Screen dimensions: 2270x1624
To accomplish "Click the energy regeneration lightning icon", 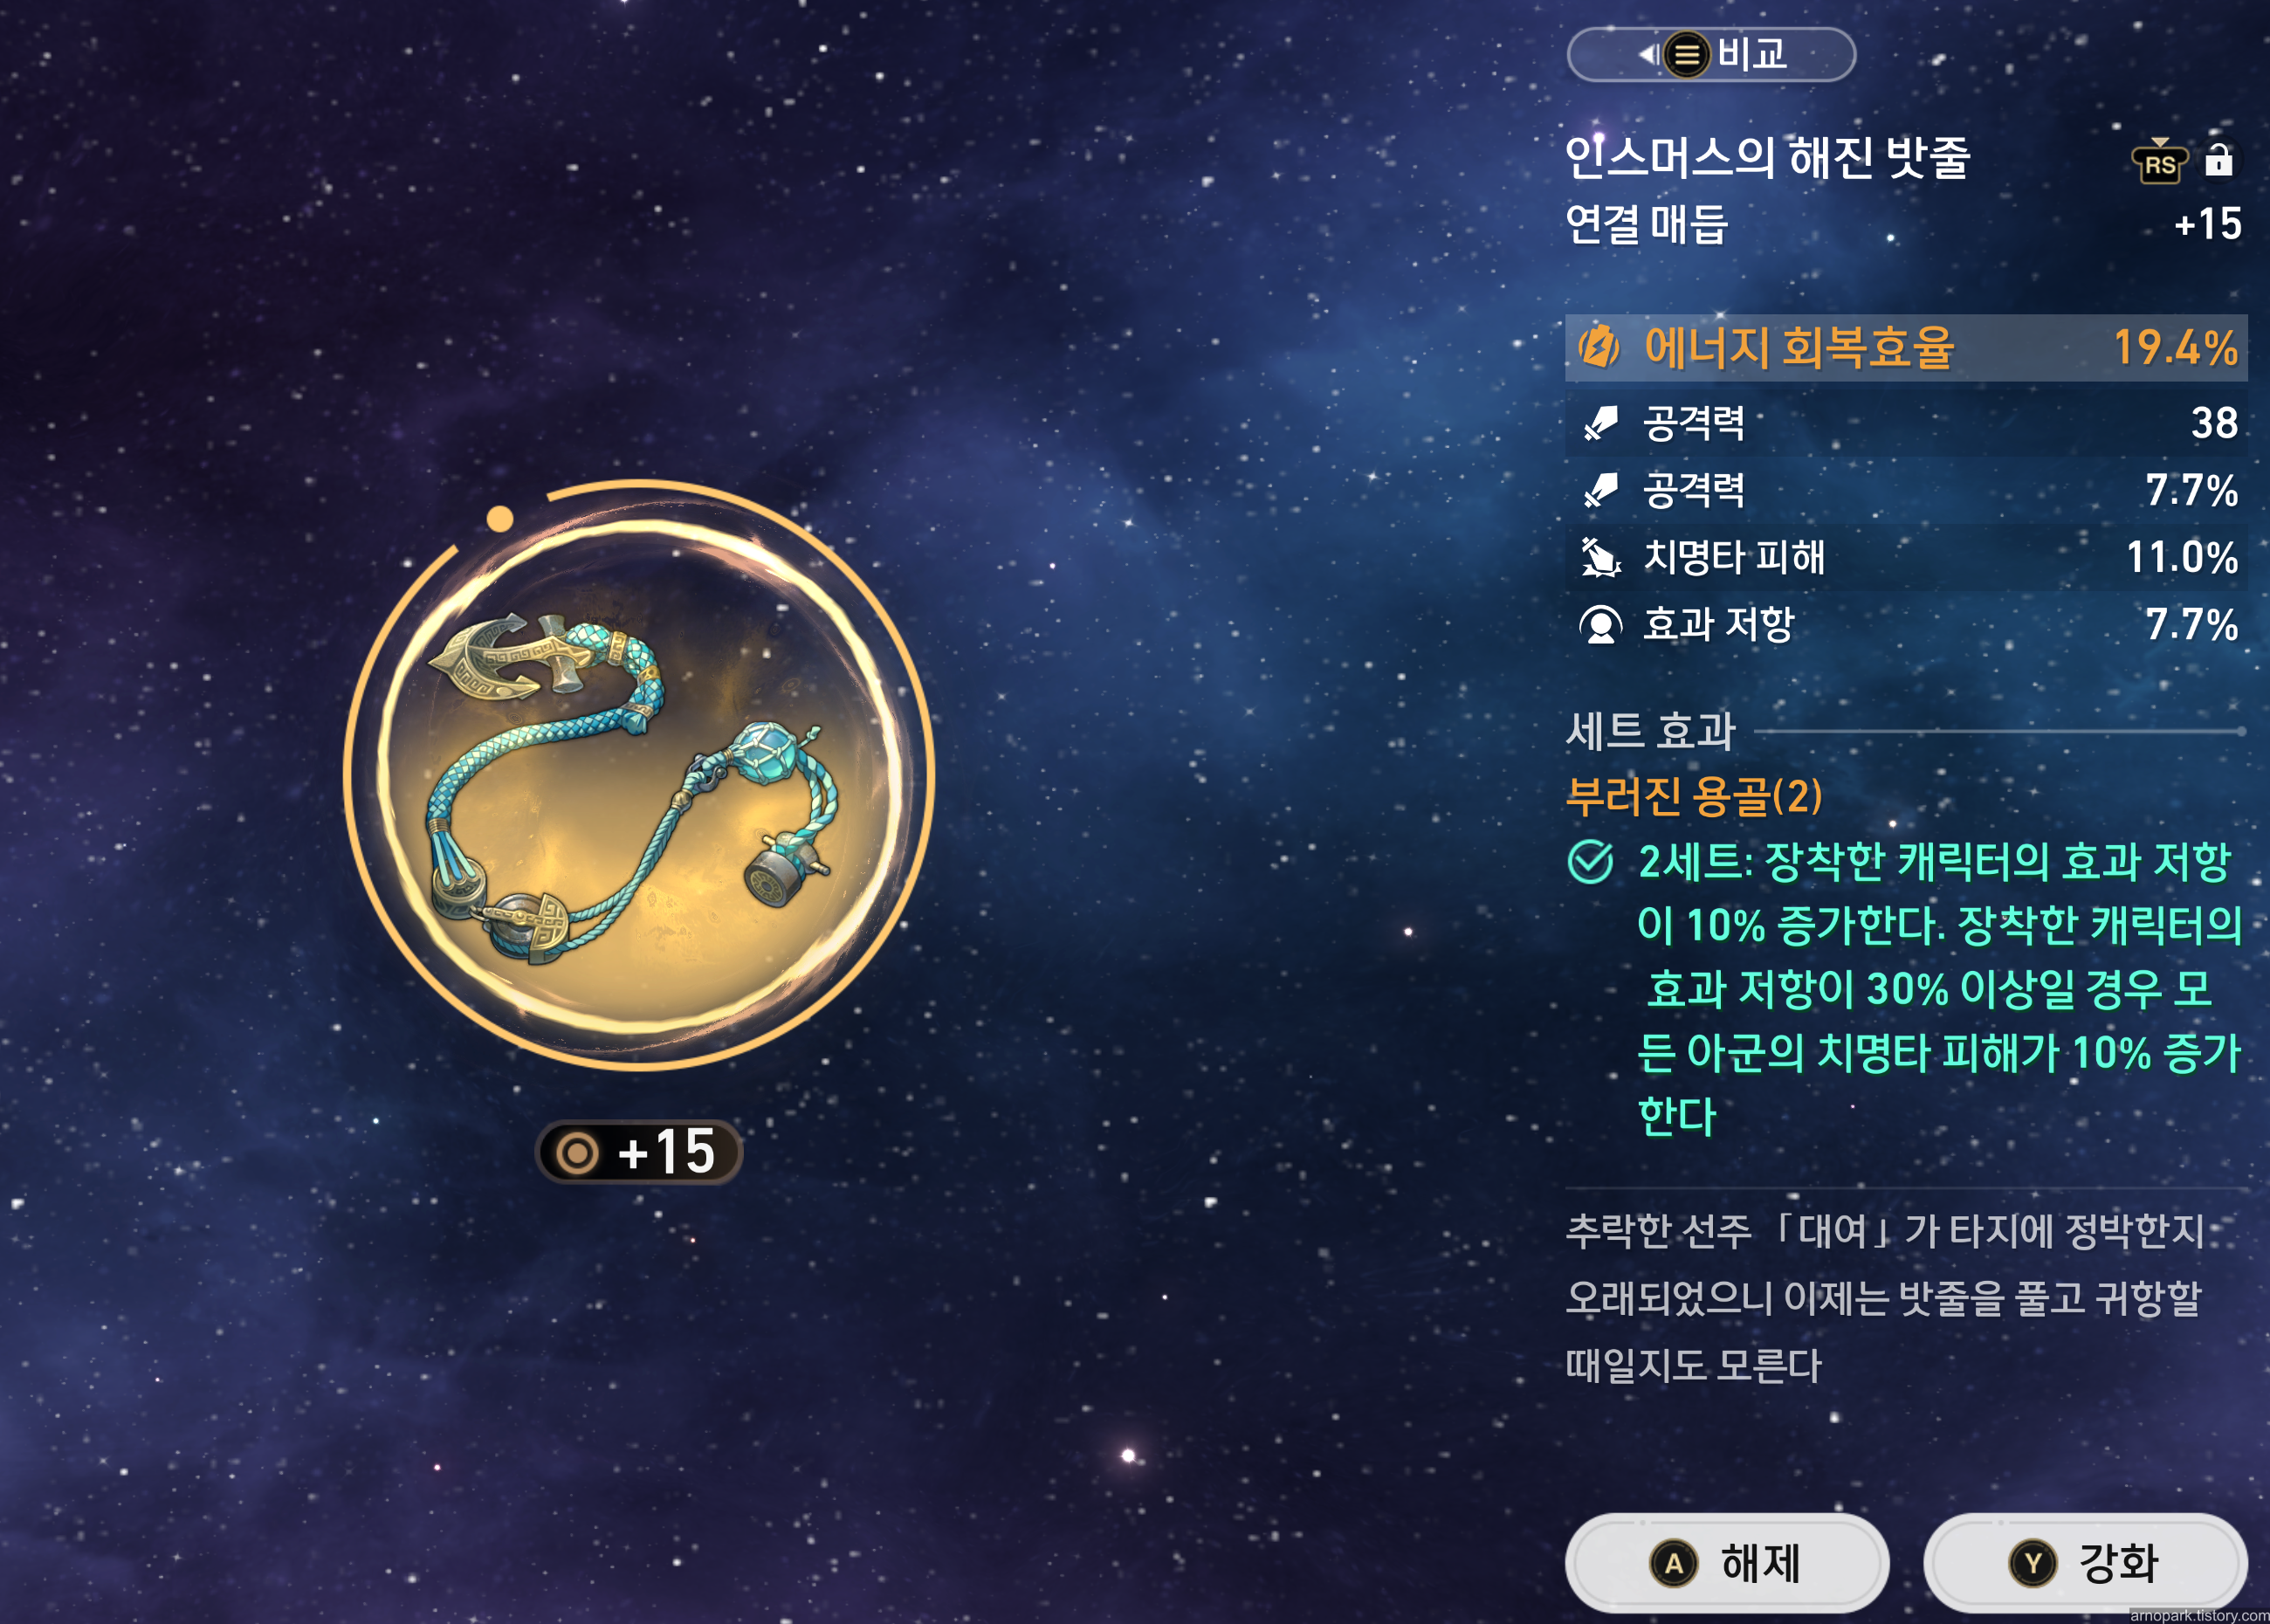I will (1599, 348).
